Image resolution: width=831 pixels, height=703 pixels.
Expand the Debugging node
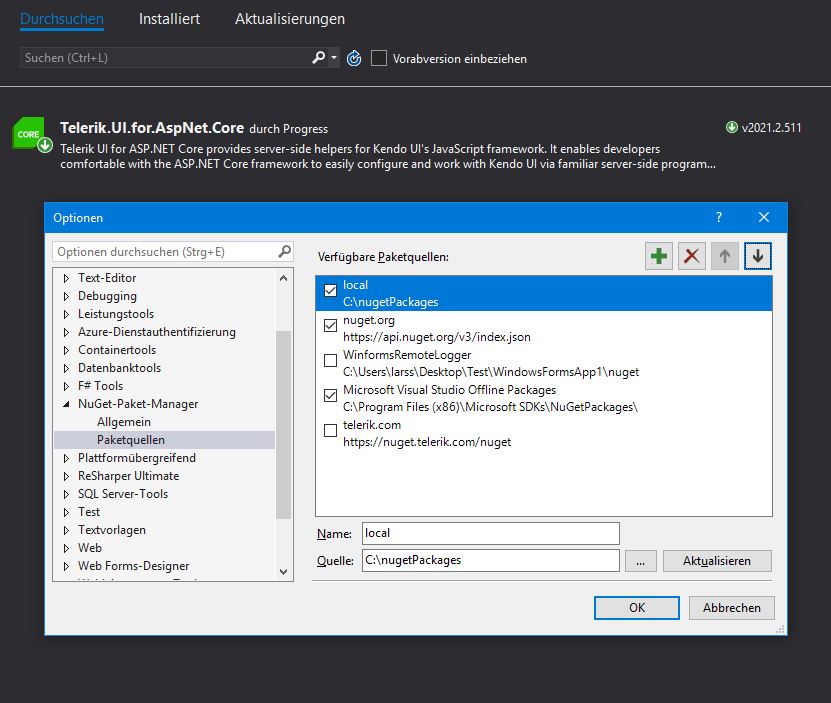coord(66,296)
